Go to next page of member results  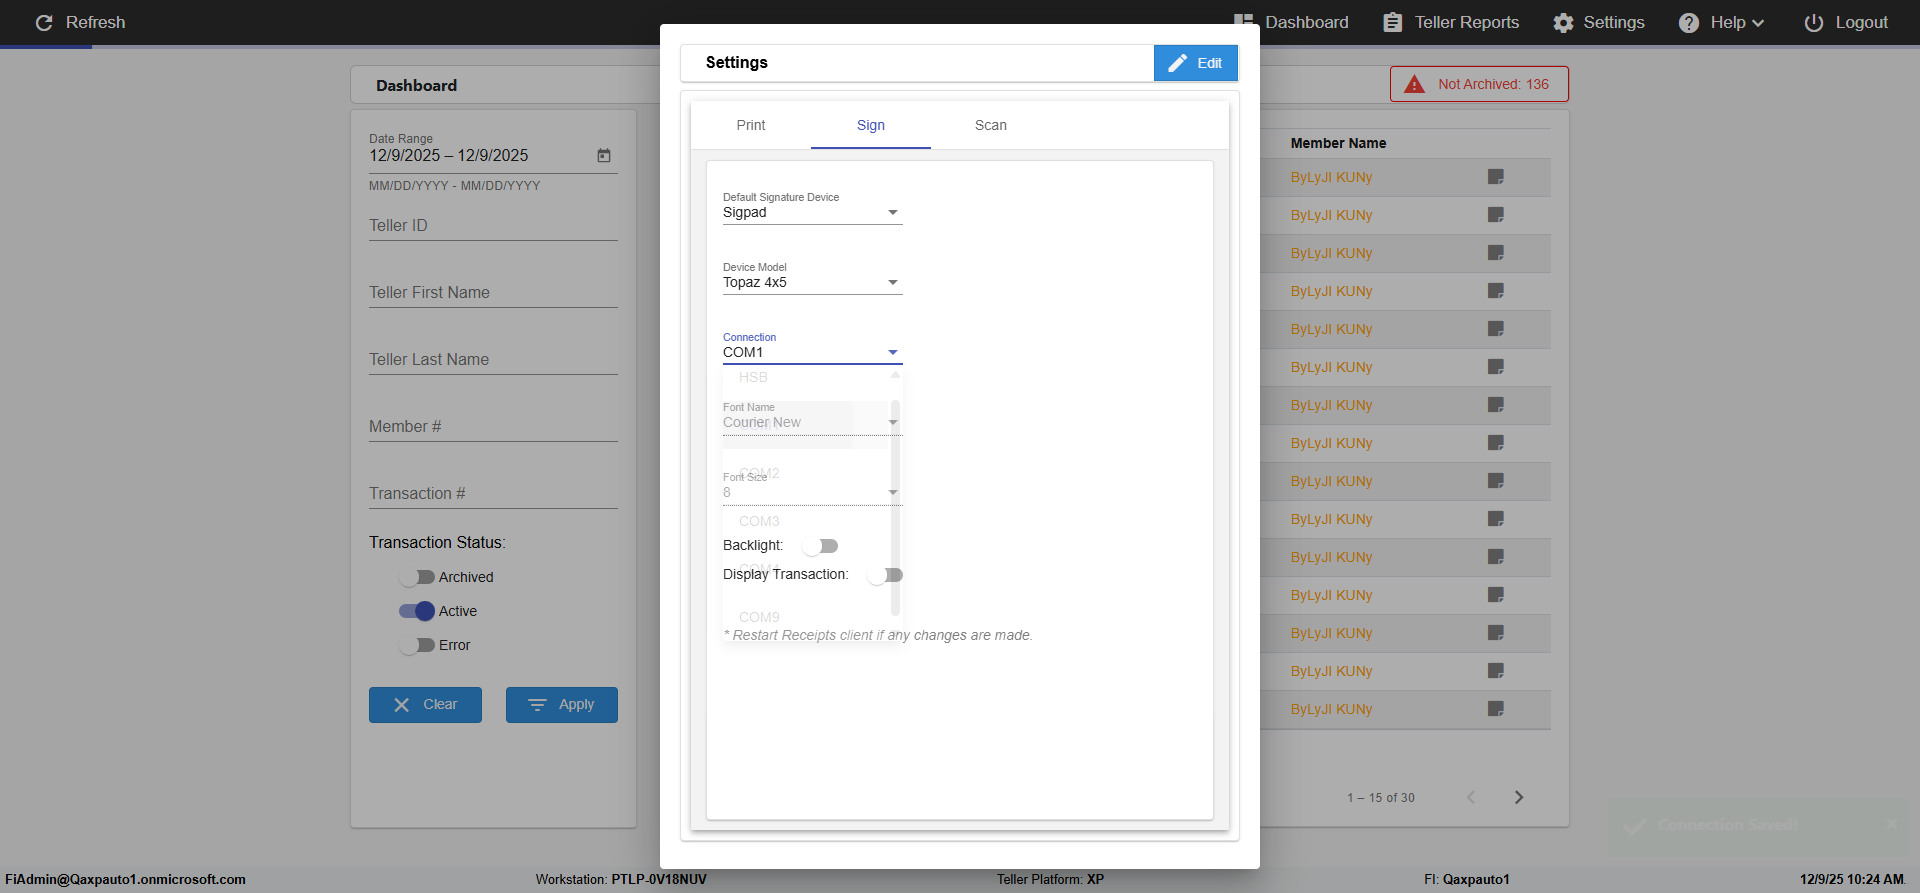[x=1519, y=797]
